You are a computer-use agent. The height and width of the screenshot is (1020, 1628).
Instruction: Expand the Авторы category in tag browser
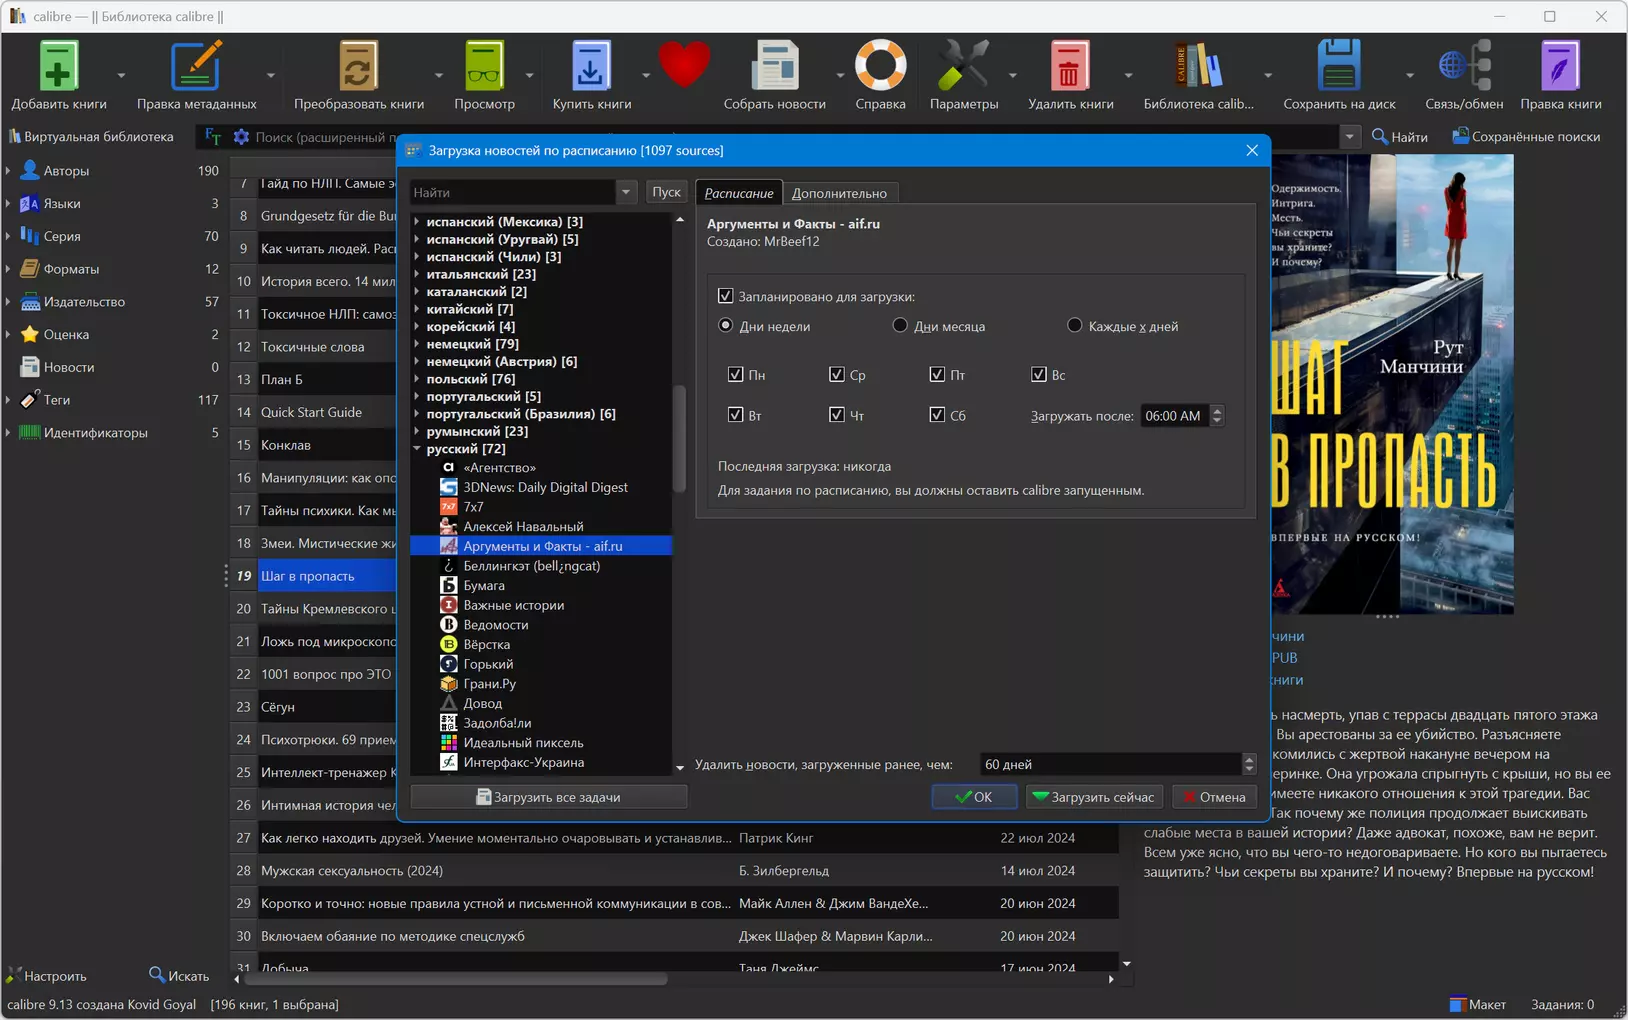point(8,171)
